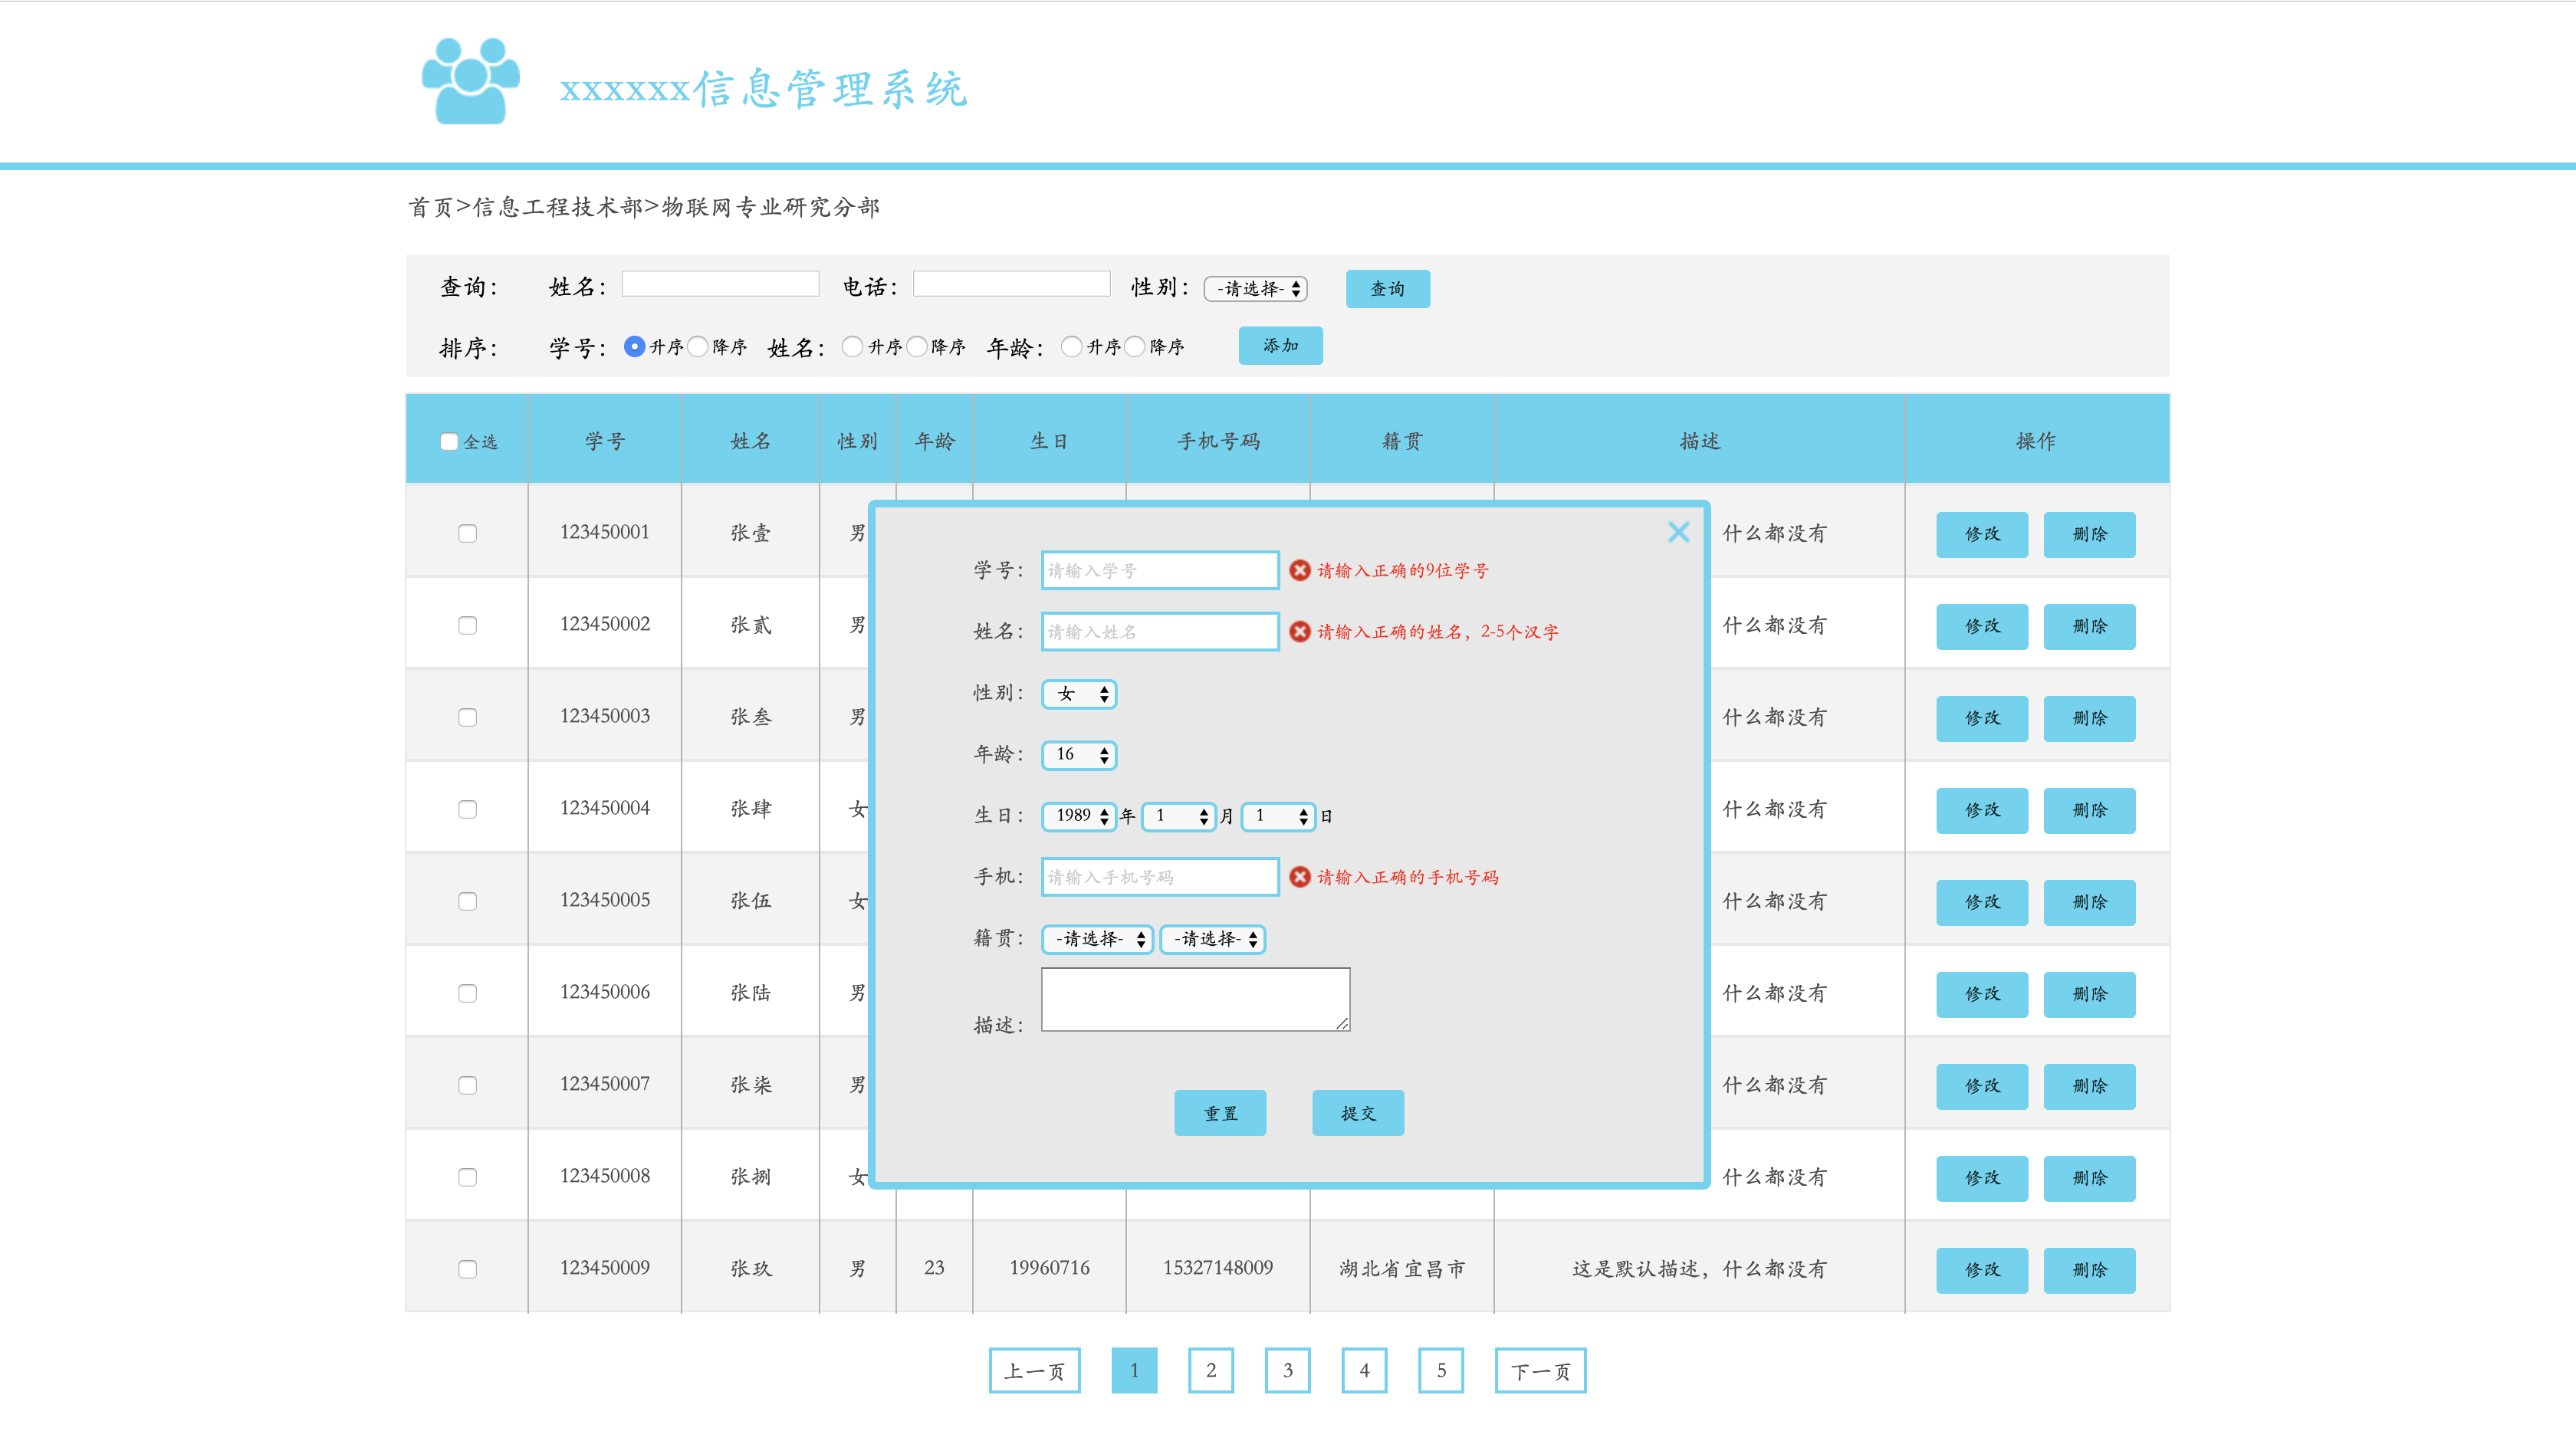
Task: Click 下一页 next page button
Action: [1541, 1370]
